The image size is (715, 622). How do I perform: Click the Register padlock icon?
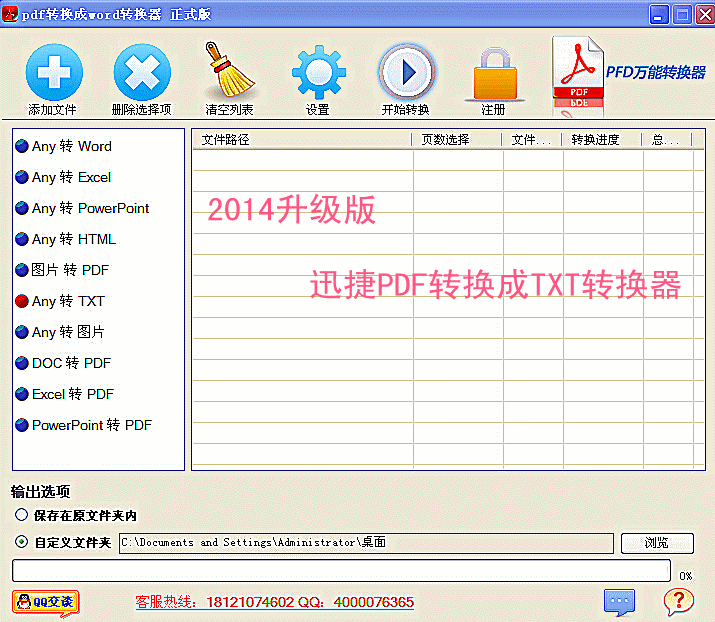pyautogui.click(x=493, y=72)
